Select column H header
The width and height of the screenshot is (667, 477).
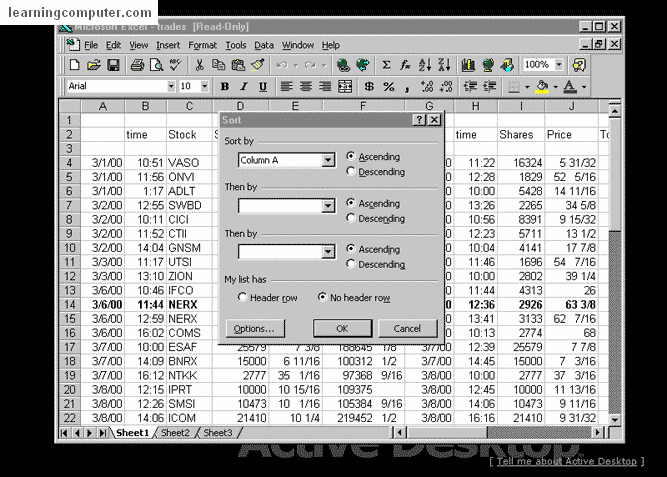(476, 106)
